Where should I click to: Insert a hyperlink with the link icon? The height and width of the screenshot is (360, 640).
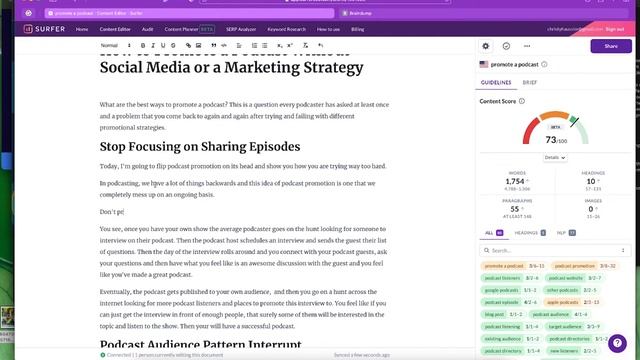click(188, 45)
